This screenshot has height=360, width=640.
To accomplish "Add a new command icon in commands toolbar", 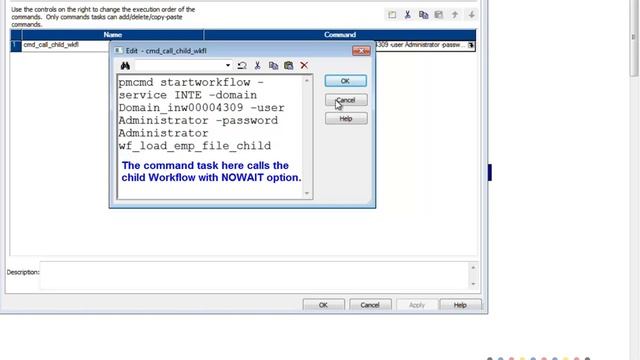I will [392, 15].
